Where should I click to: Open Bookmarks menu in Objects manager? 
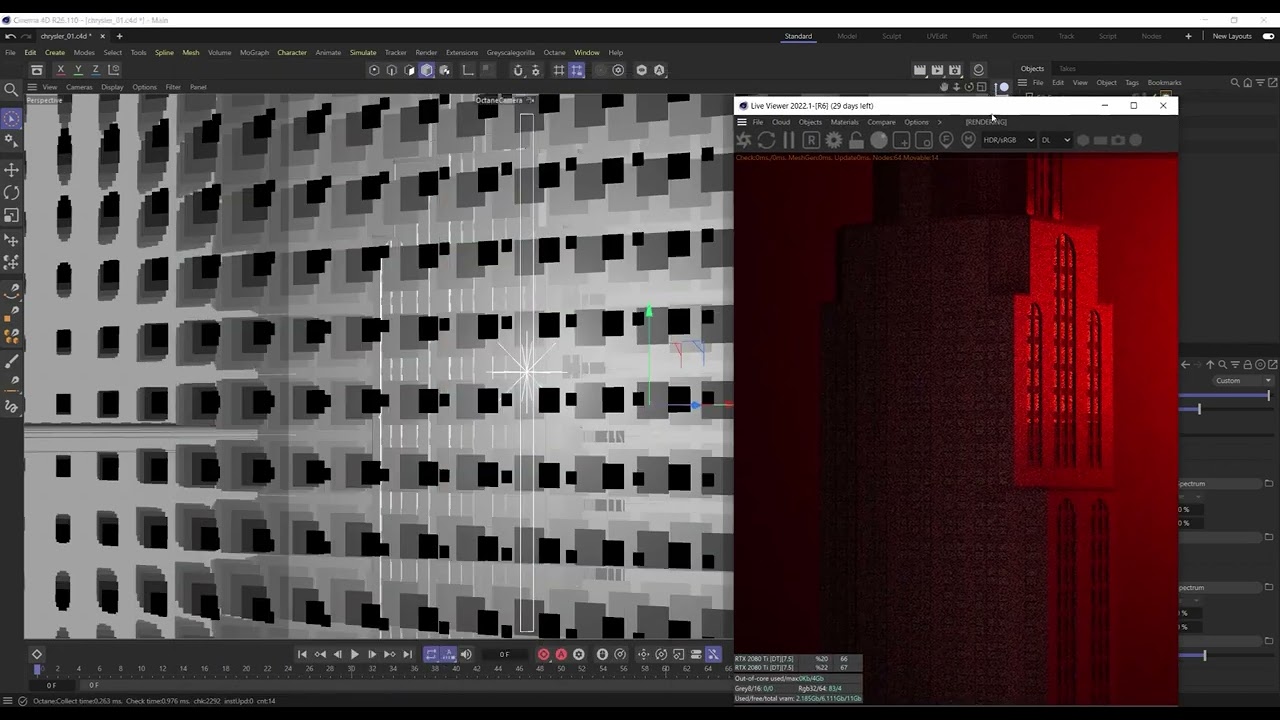(x=1164, y=83)
